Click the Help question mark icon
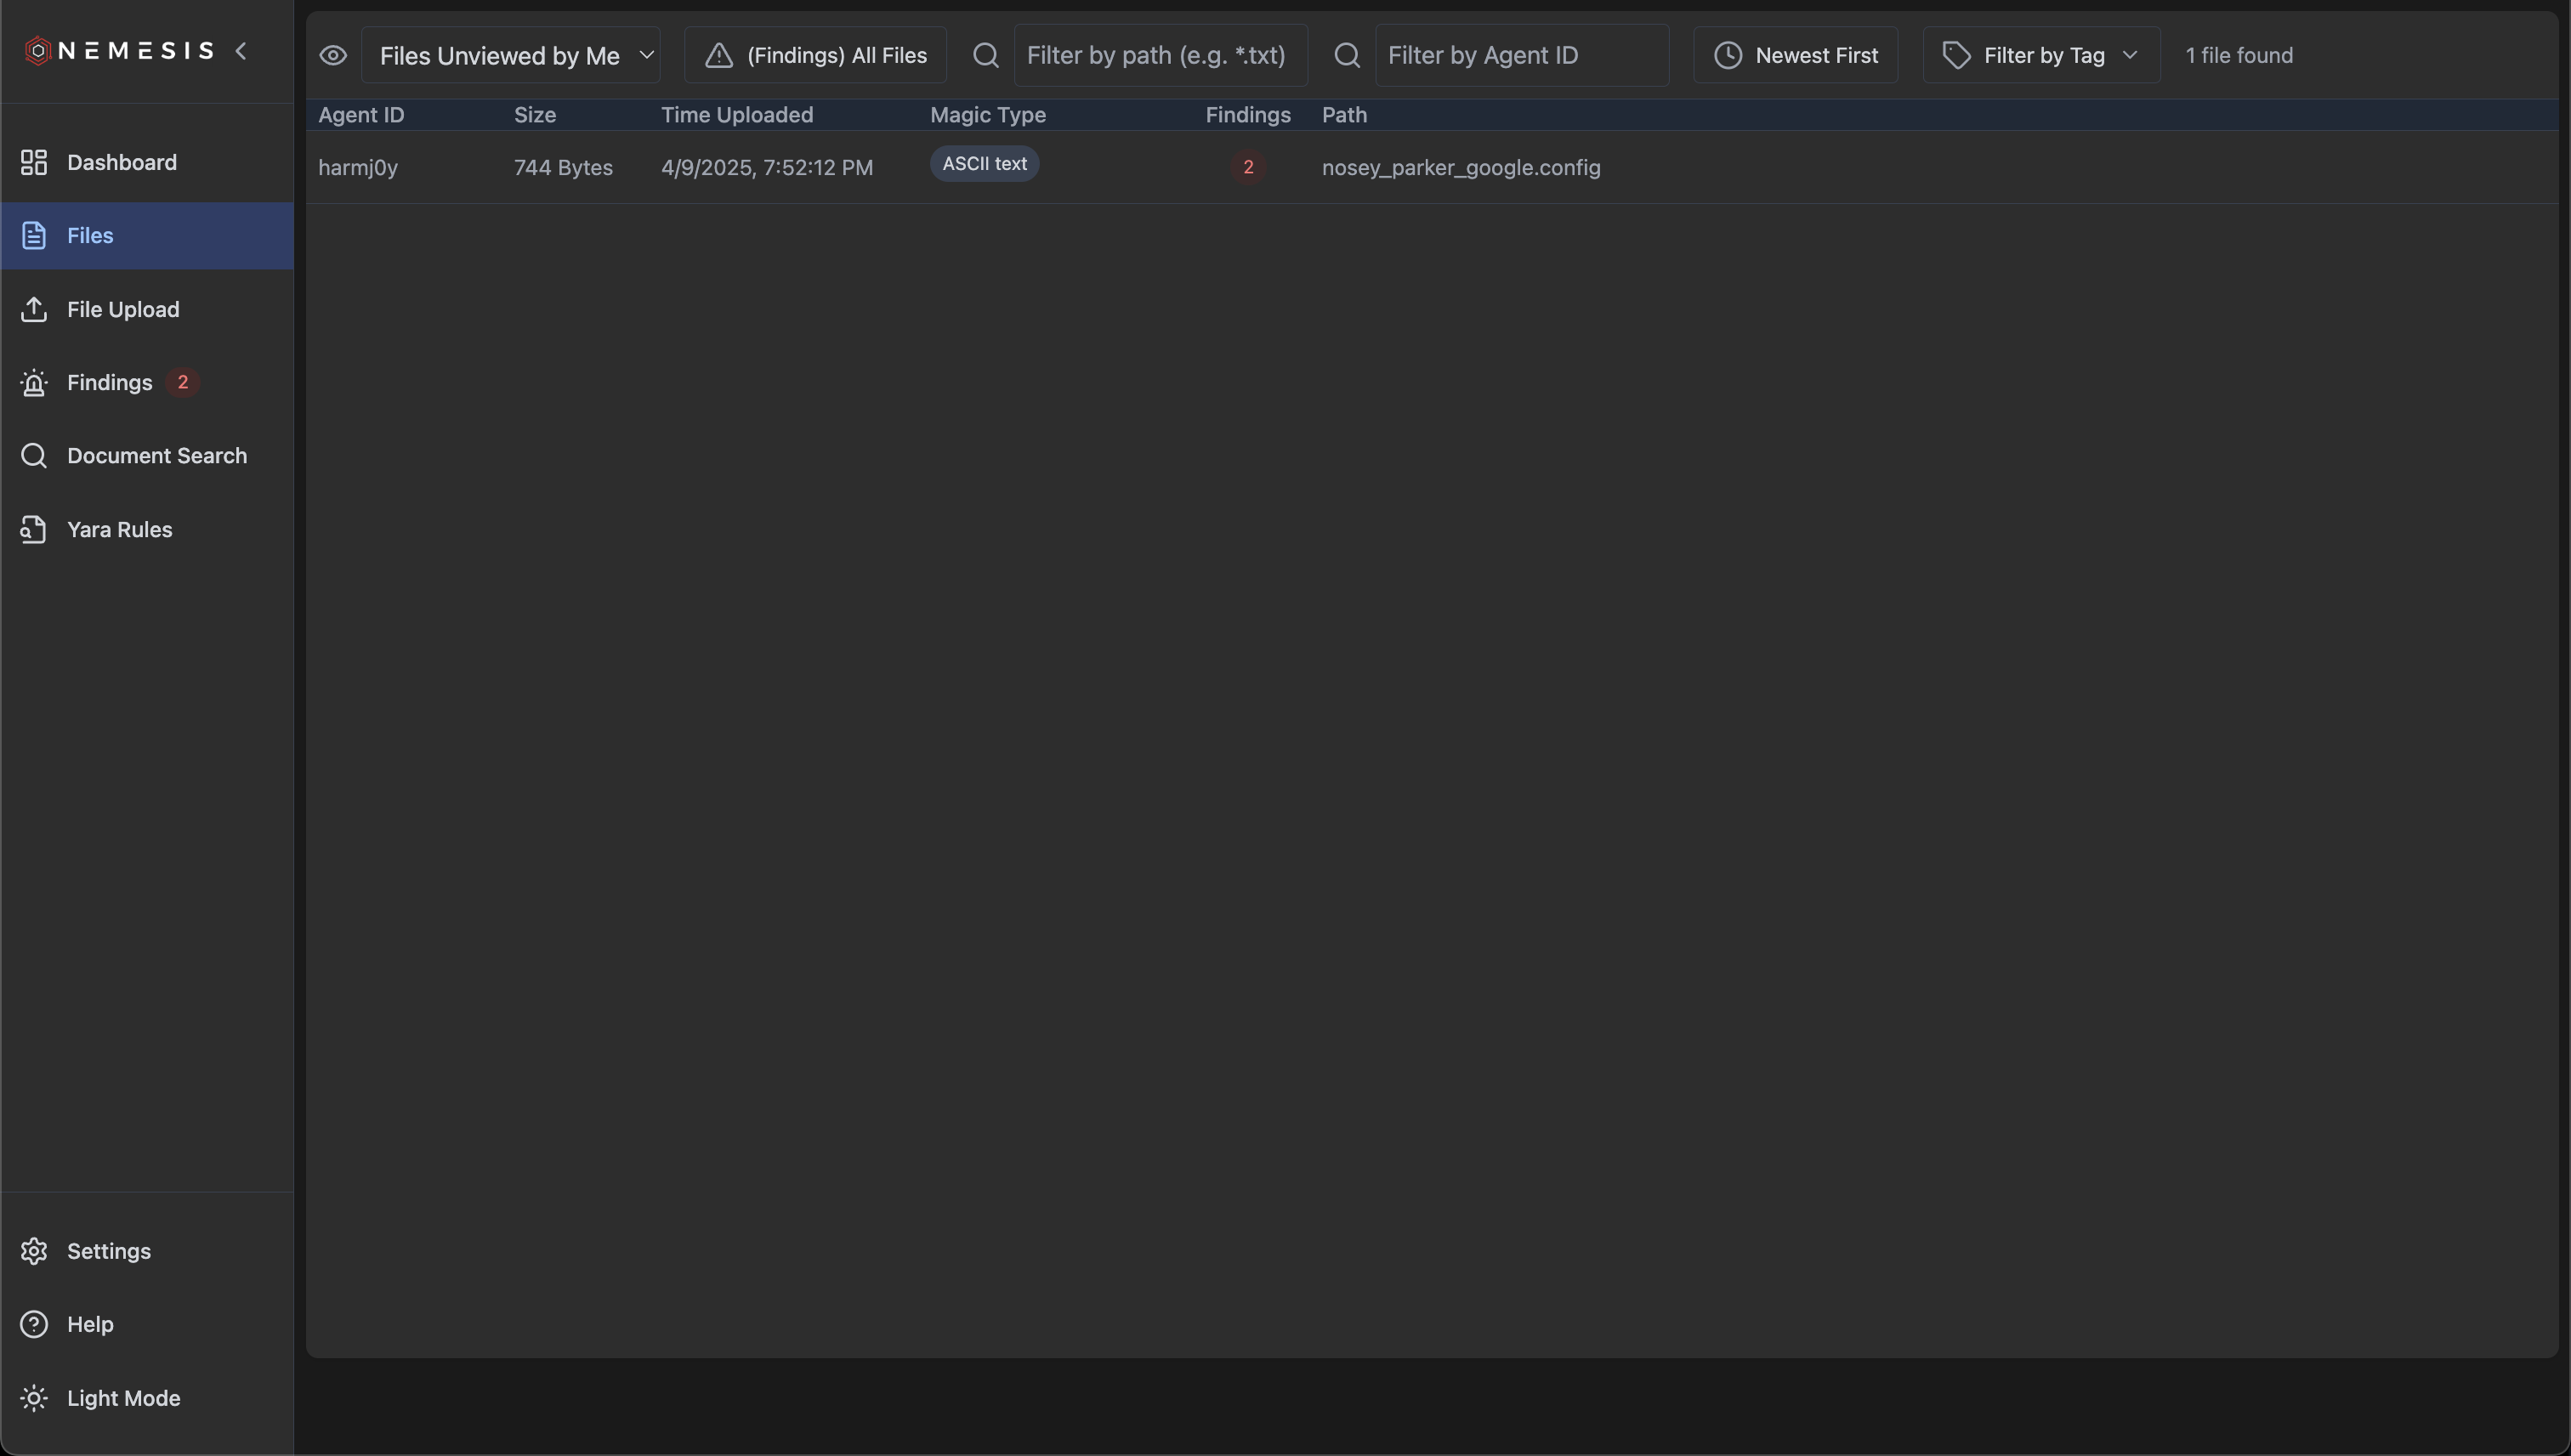 click(x=34, y=1324)
